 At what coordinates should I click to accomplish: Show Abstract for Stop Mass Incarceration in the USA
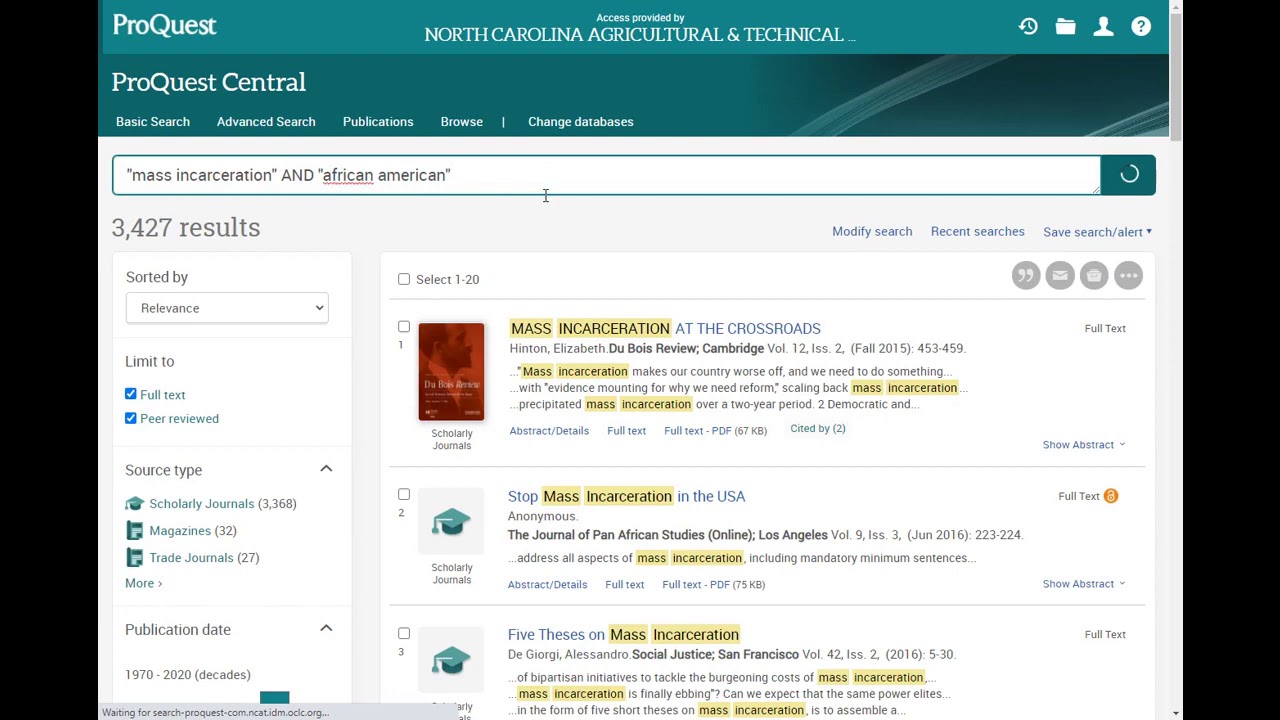click(x=1083, y=584)
